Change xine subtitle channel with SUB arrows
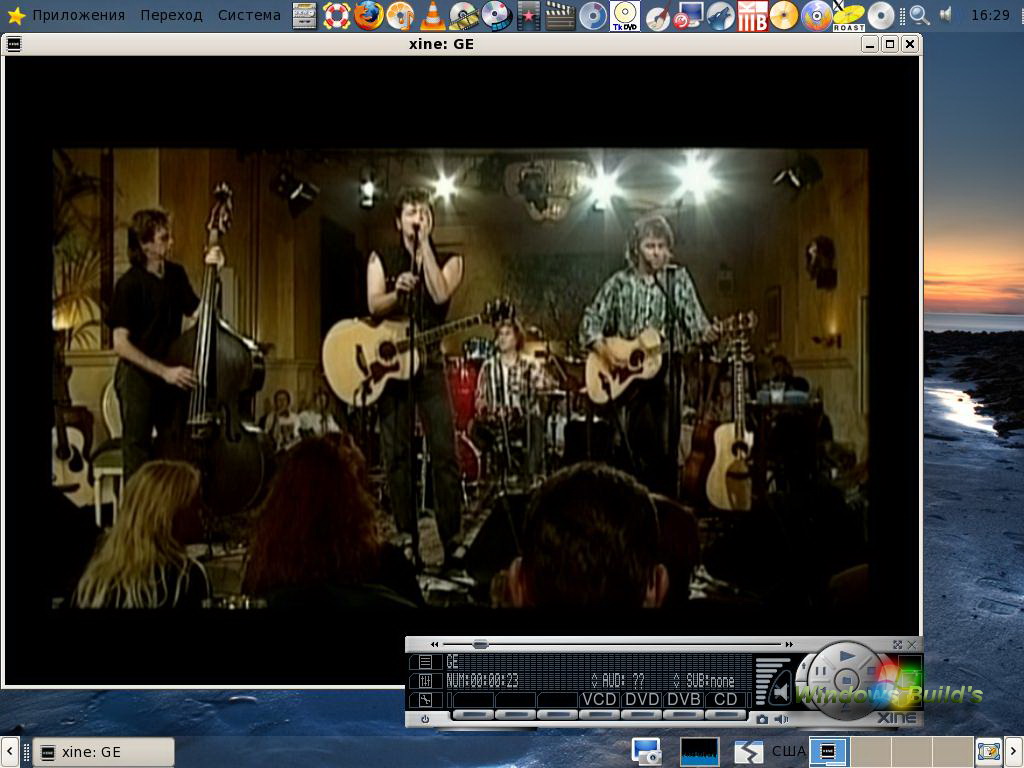The height and width of the screenshot is (768, 1024). tap(677, 681)
